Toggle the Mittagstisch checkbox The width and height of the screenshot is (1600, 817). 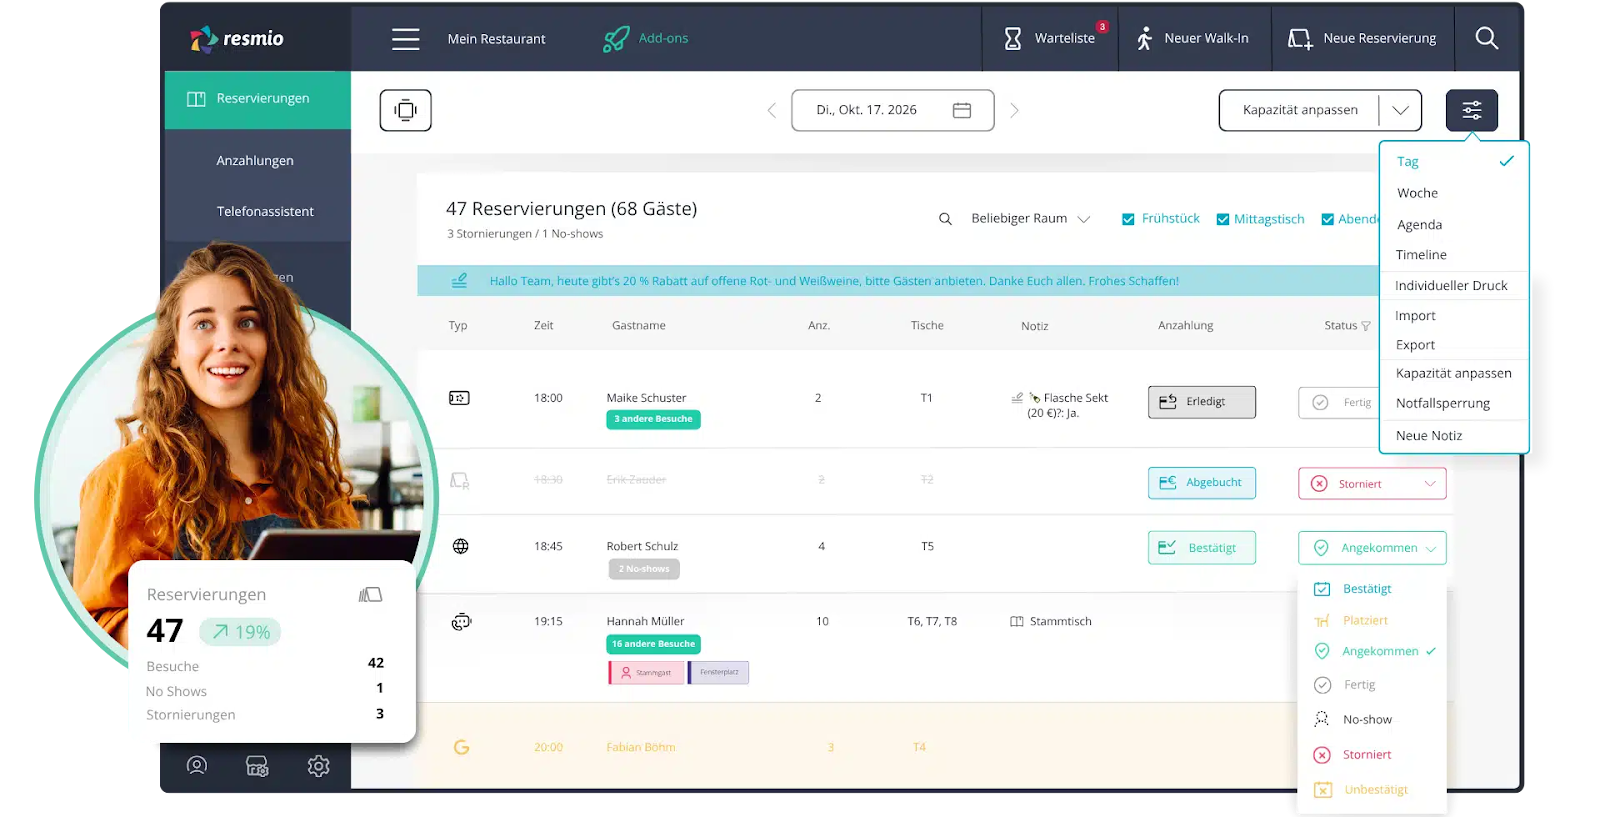pyautogui.click(x=1222, y=219)
